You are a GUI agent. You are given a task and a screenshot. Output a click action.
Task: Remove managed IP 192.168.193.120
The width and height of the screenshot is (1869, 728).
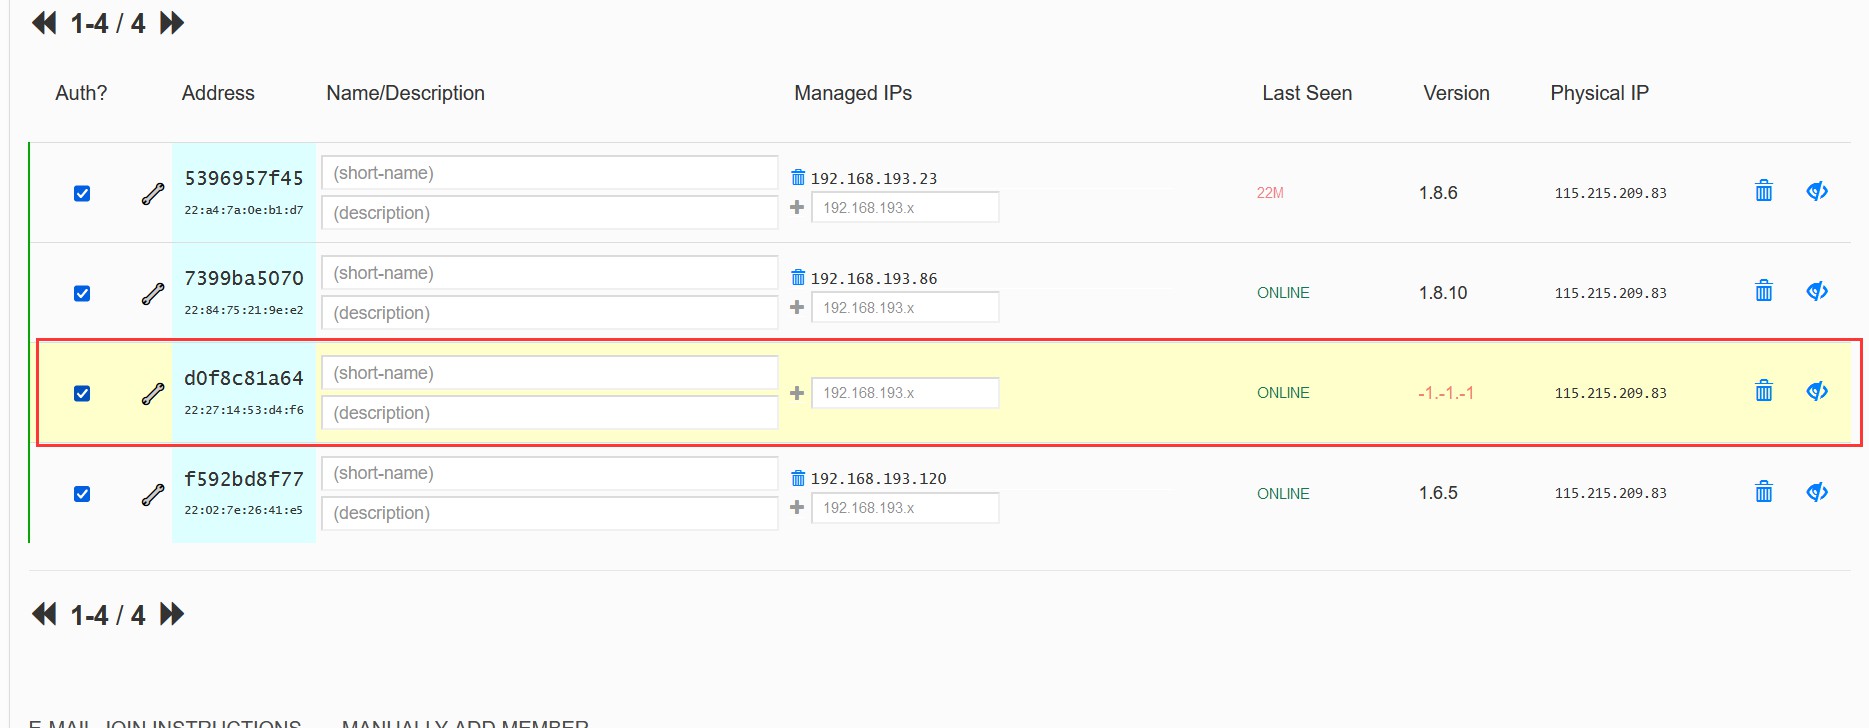click(x=798, y=478)
